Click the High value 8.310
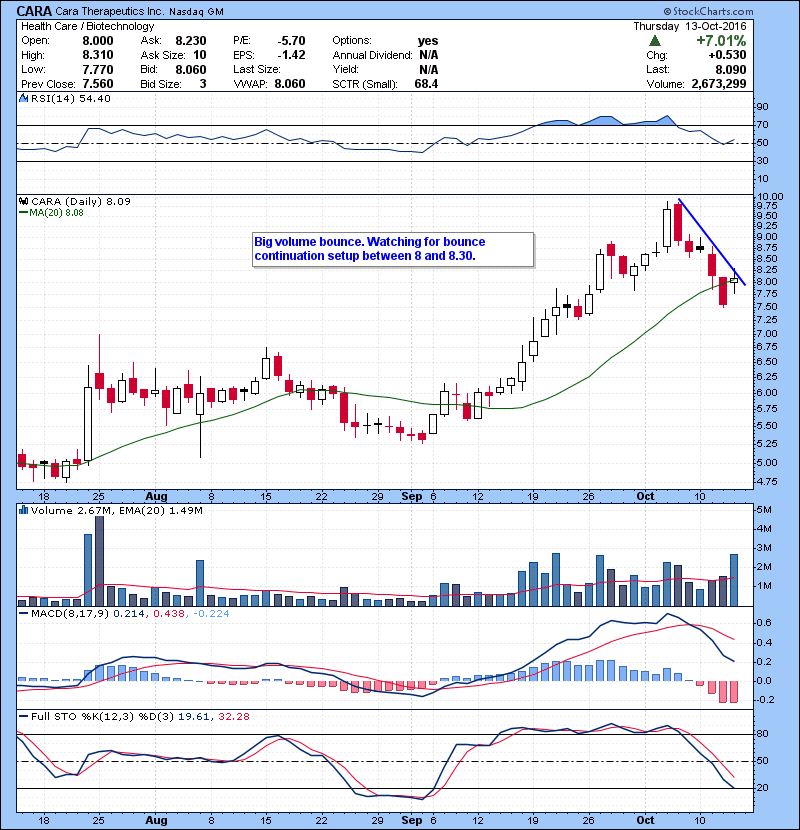The image size is (800, 830). coord(98,55)
